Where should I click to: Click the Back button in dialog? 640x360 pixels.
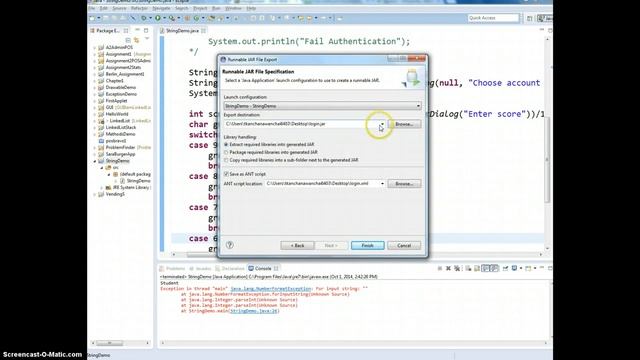297,245
